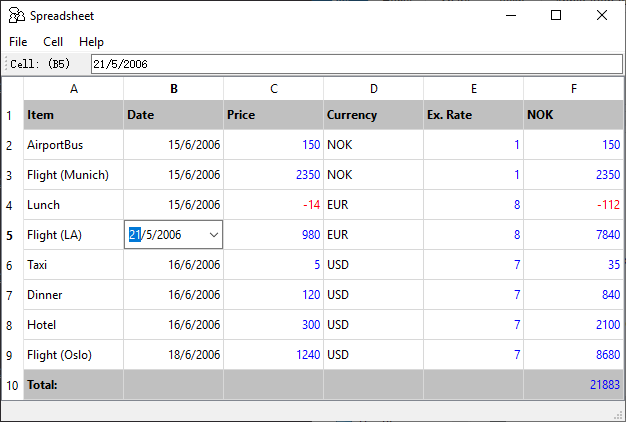This screenshot has height=422, width=626.
Task: Select Lunch's currency EUR cell
Action: point(373,205)
